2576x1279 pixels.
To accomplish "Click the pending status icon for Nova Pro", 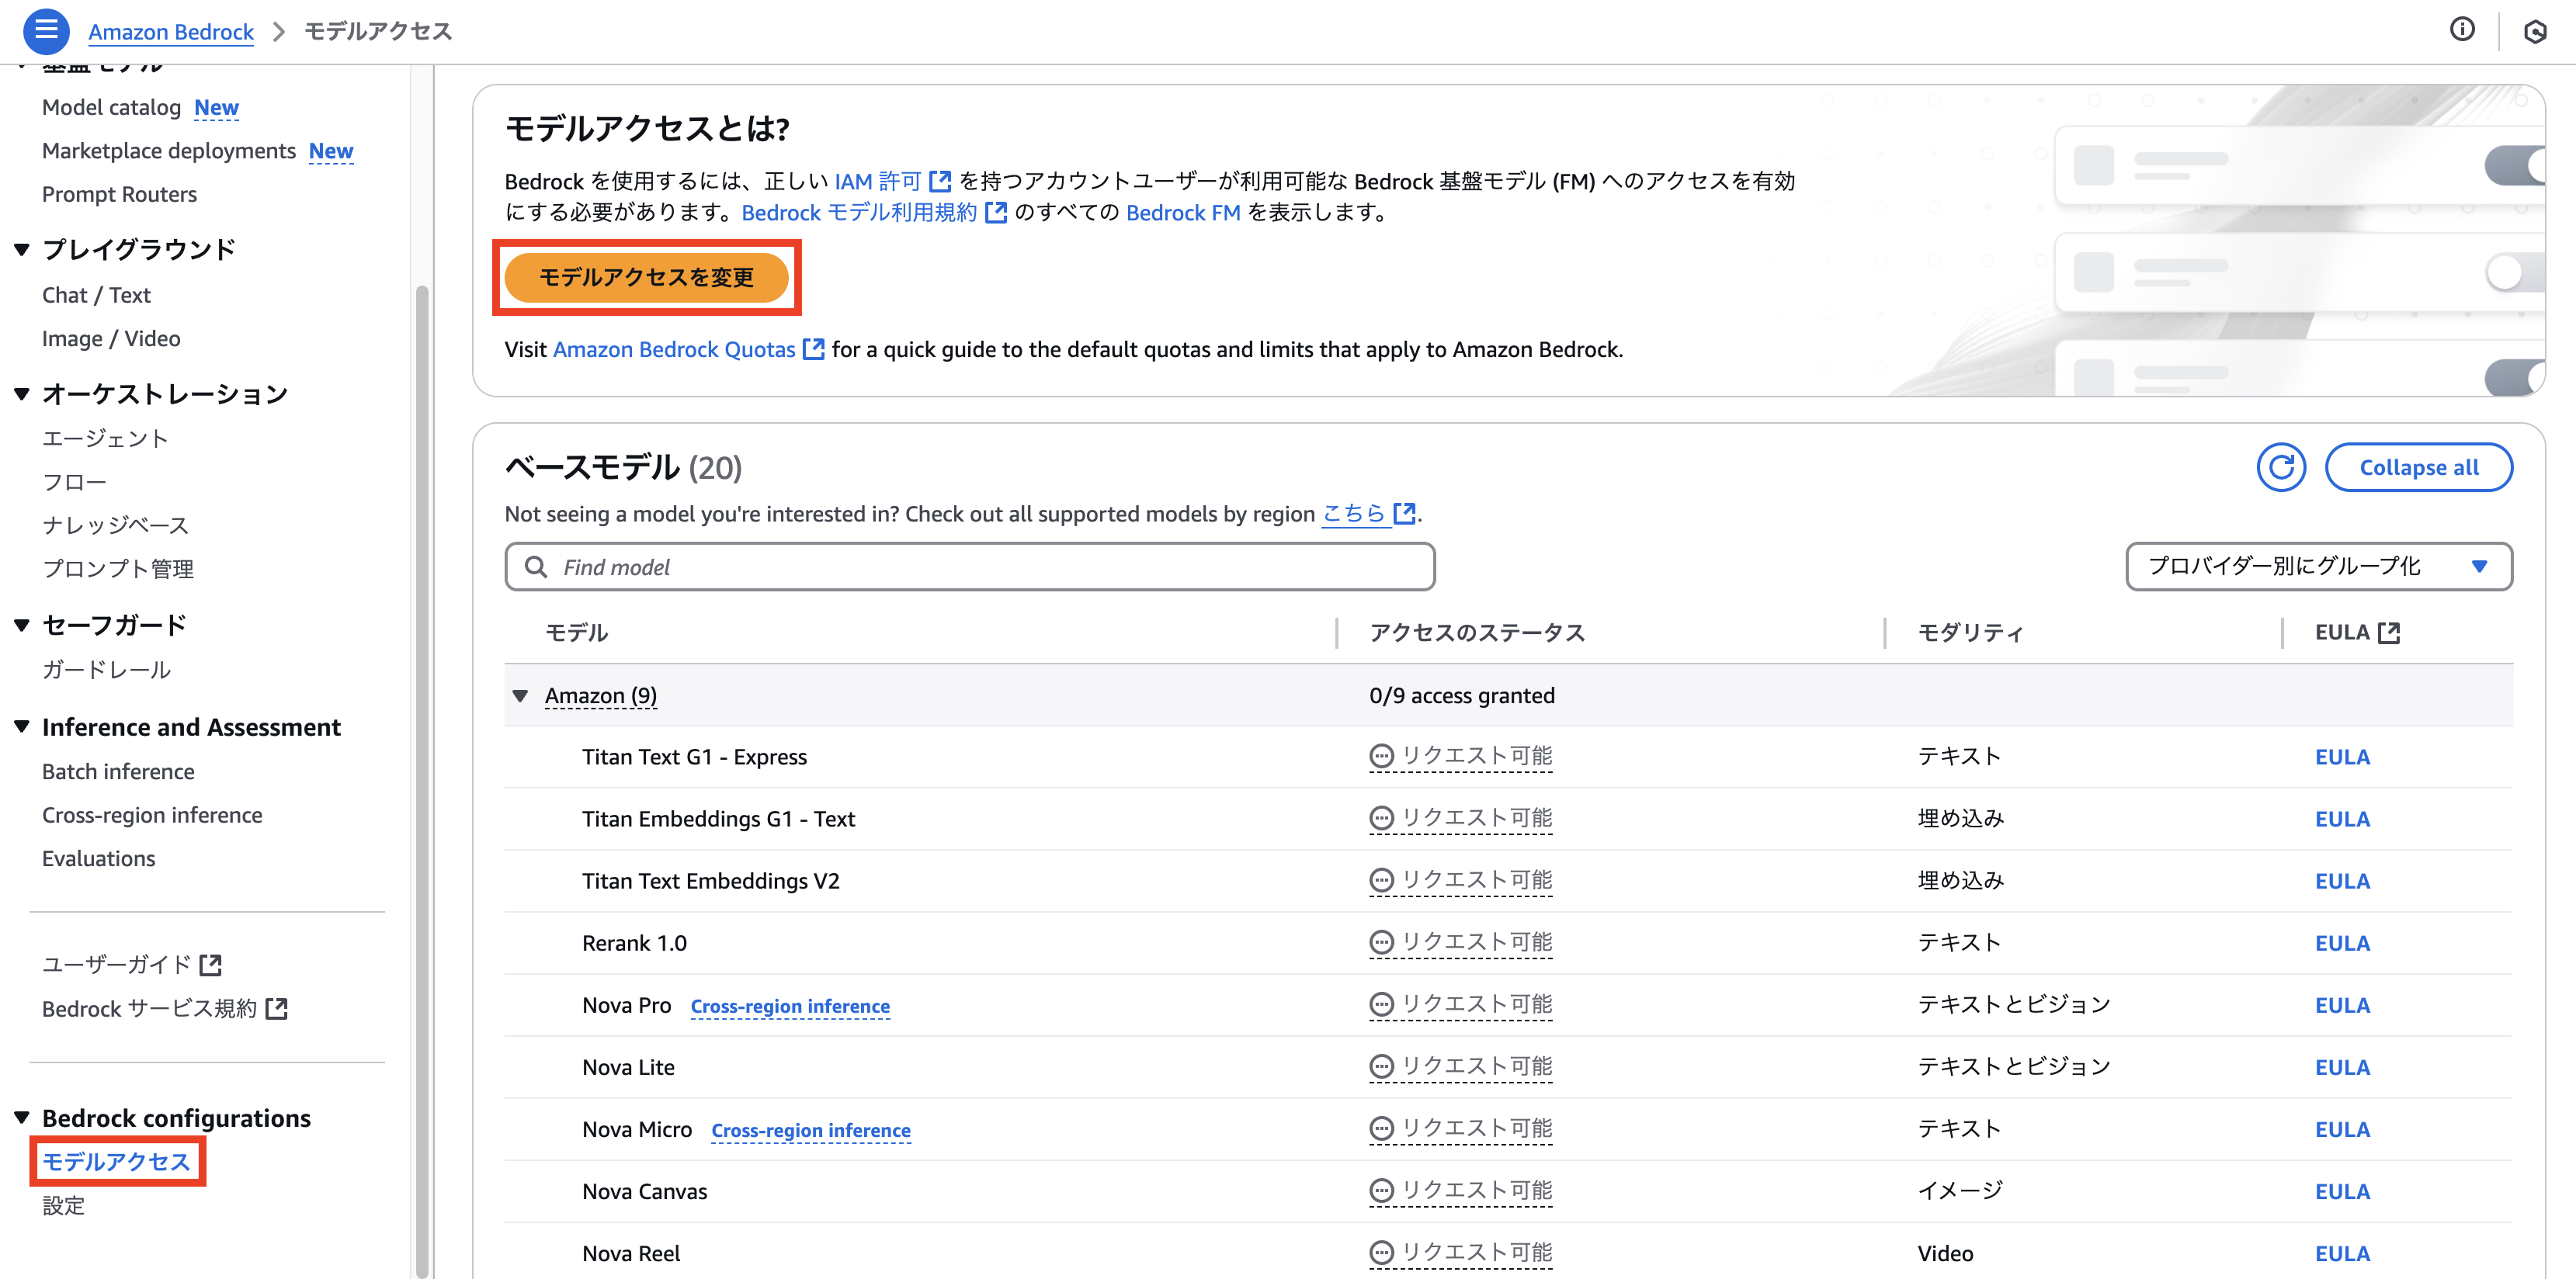I will coord(1381,1005).
